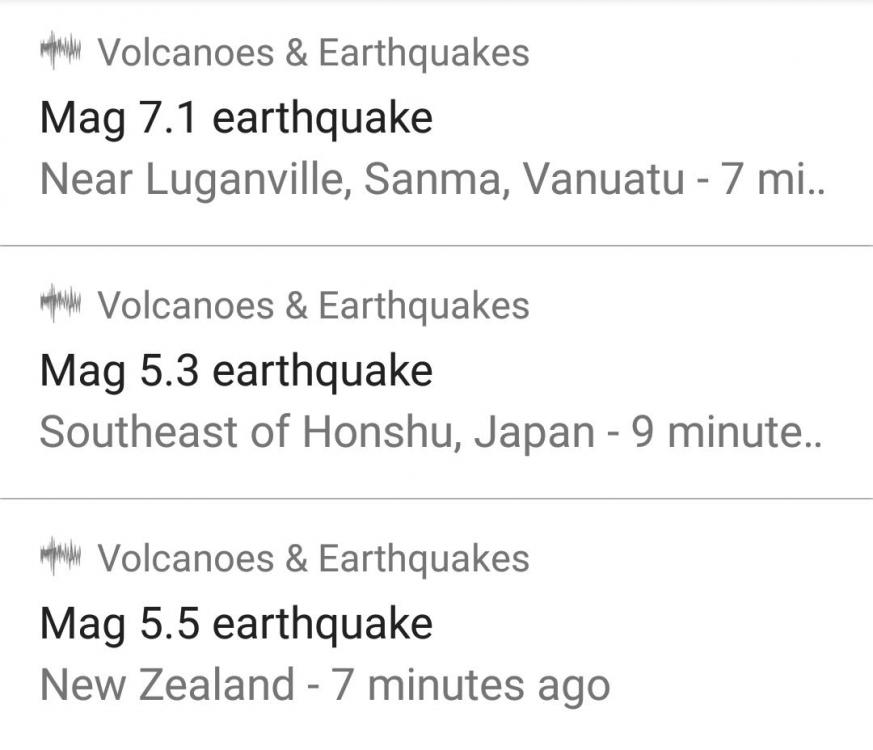Click the word Luganville in the first alert
Screen dimensions: 873x750
pyautogui.click(x=249, y=180)
